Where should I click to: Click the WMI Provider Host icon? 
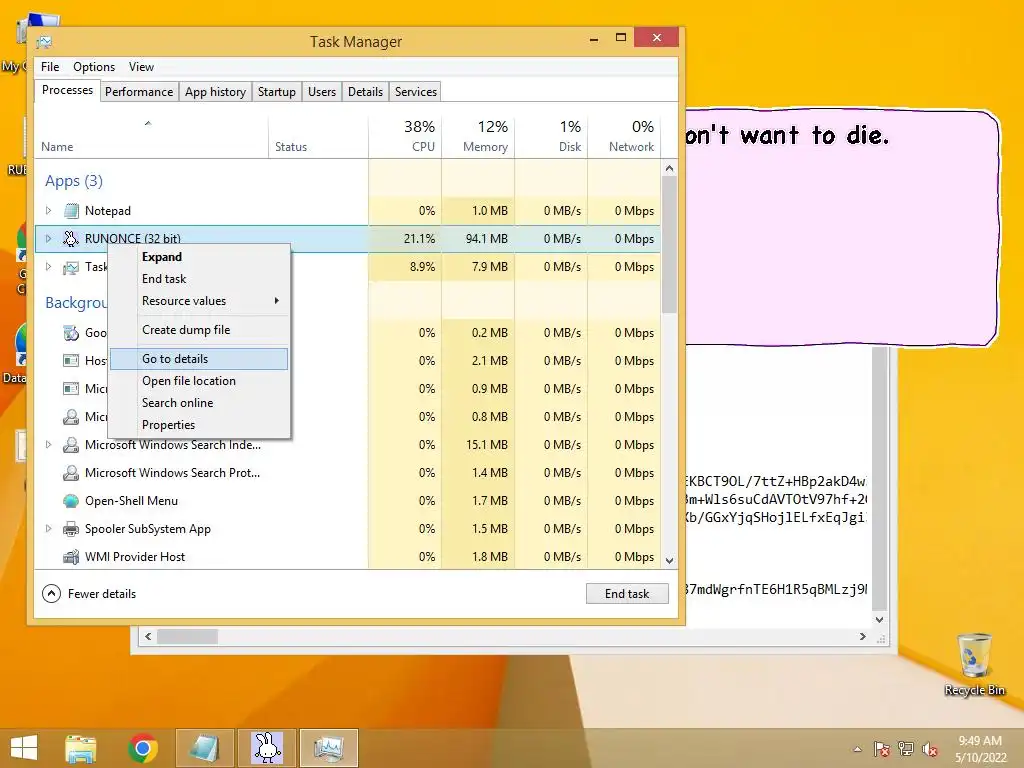click(x=71, y=557)
